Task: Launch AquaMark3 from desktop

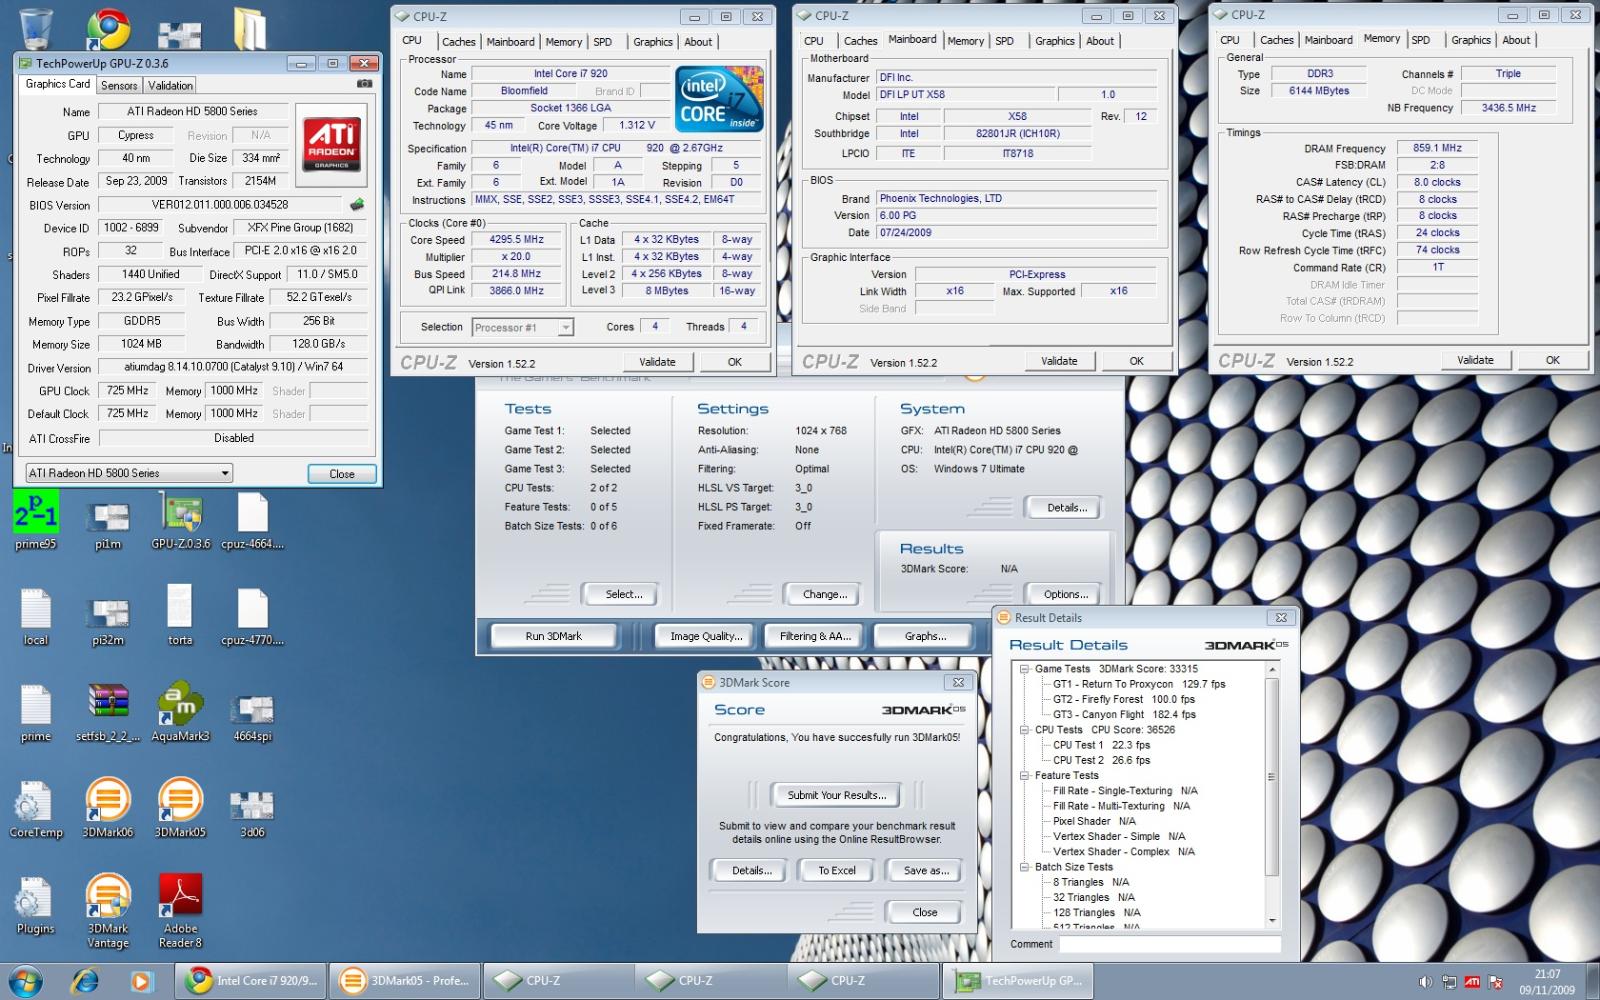Action: click(x=181, y=712)
